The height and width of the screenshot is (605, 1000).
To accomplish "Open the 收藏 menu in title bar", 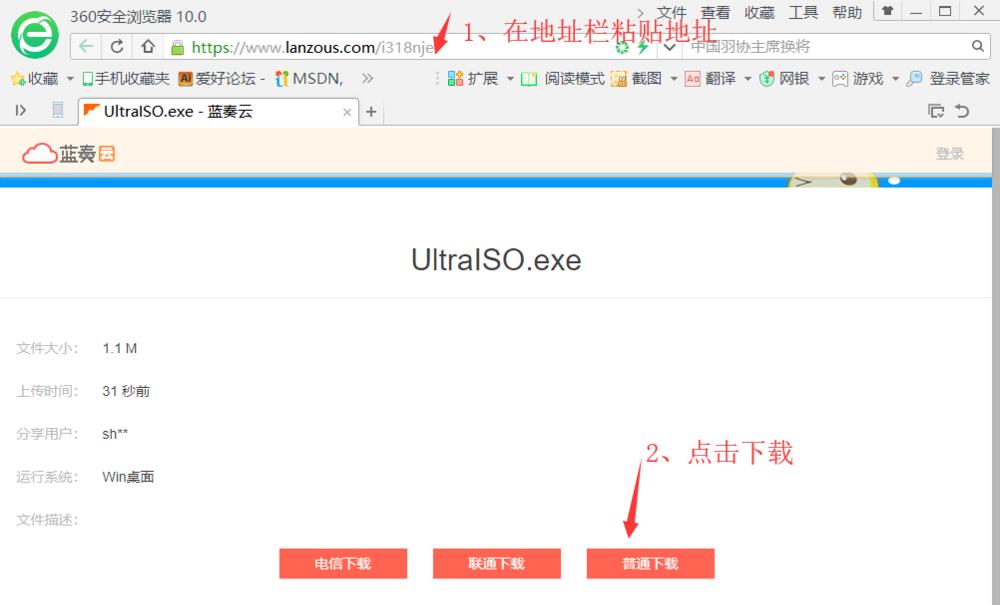I will pos(760,13).
